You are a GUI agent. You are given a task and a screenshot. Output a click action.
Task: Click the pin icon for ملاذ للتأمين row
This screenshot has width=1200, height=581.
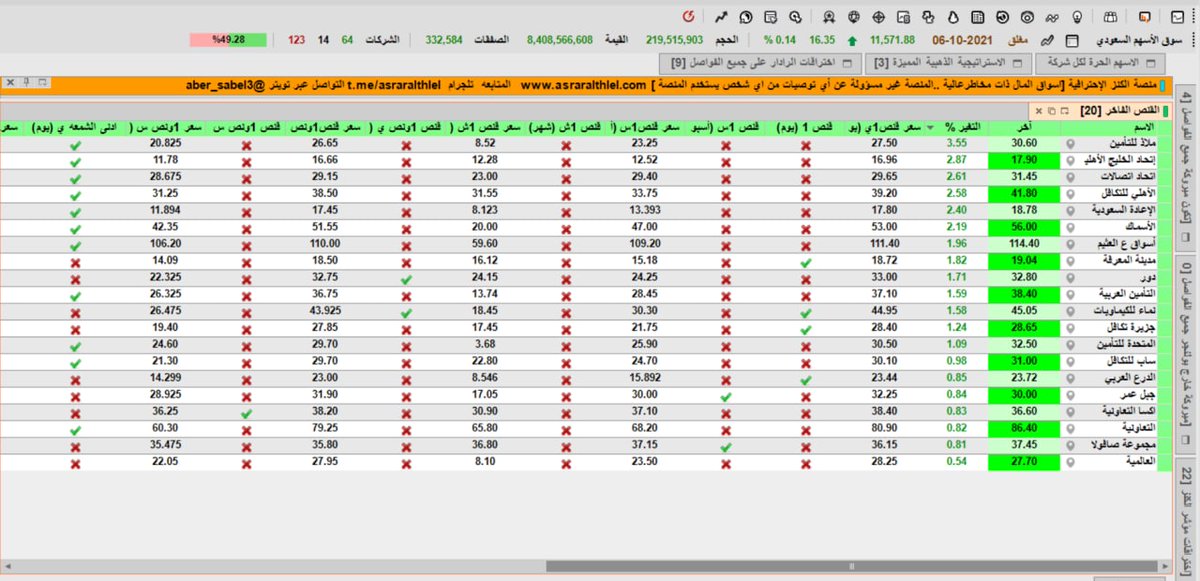pos(1070,144)
